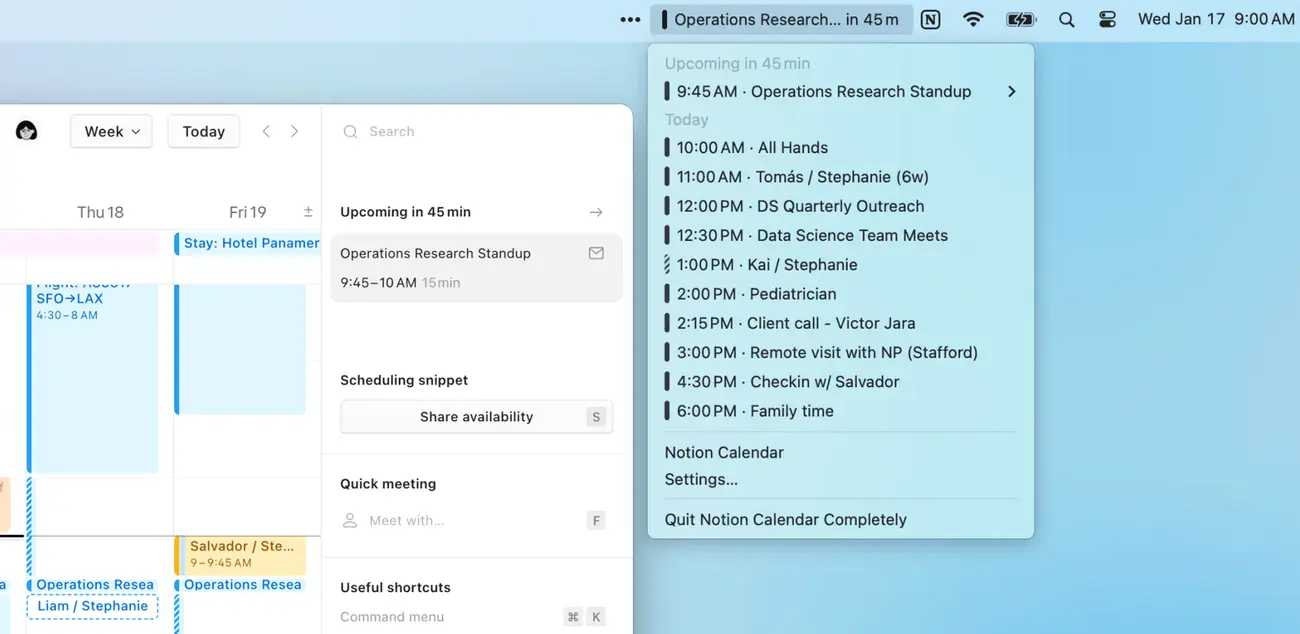The image size is (1300, 634).
Task: Click the Share availability button
Action: click(476, 416)
